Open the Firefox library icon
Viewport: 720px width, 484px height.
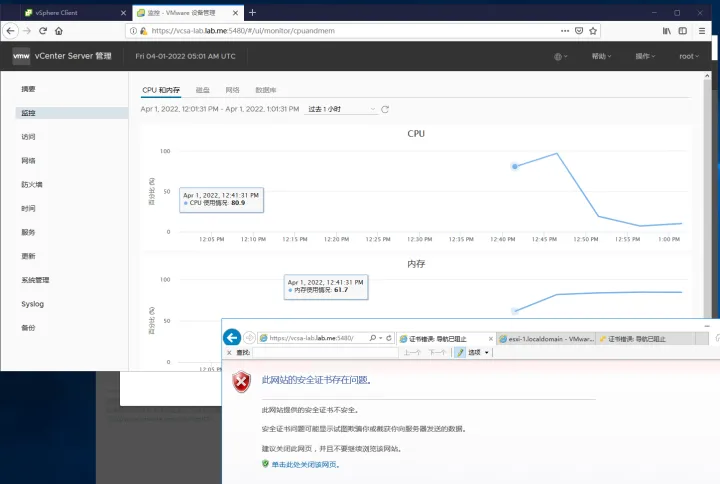click(x=667, y=31)
